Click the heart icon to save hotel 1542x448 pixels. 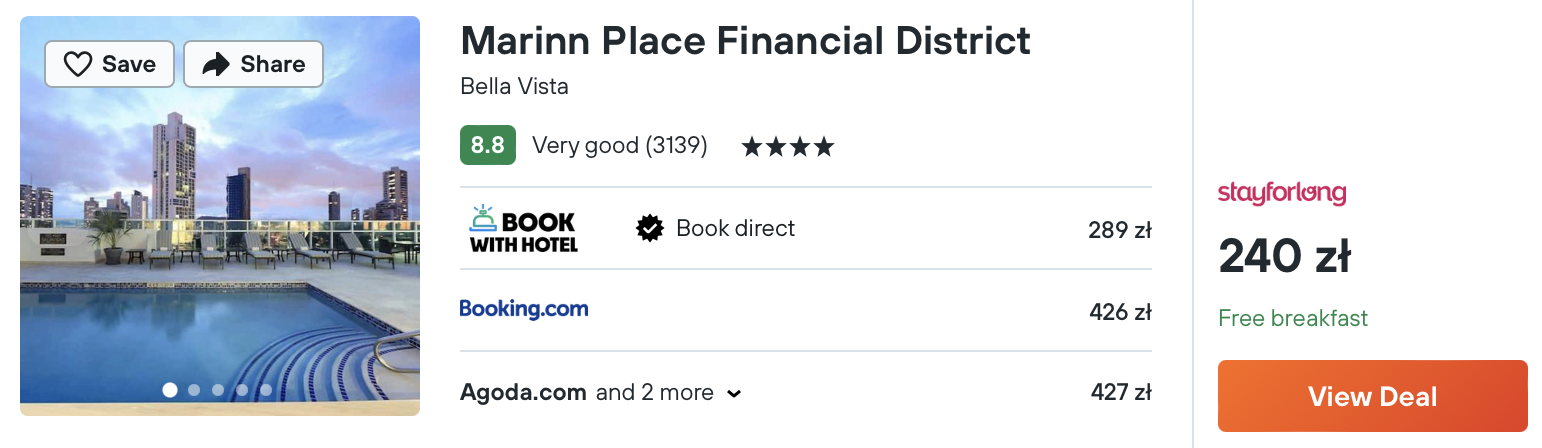click(x=78, y=65)
